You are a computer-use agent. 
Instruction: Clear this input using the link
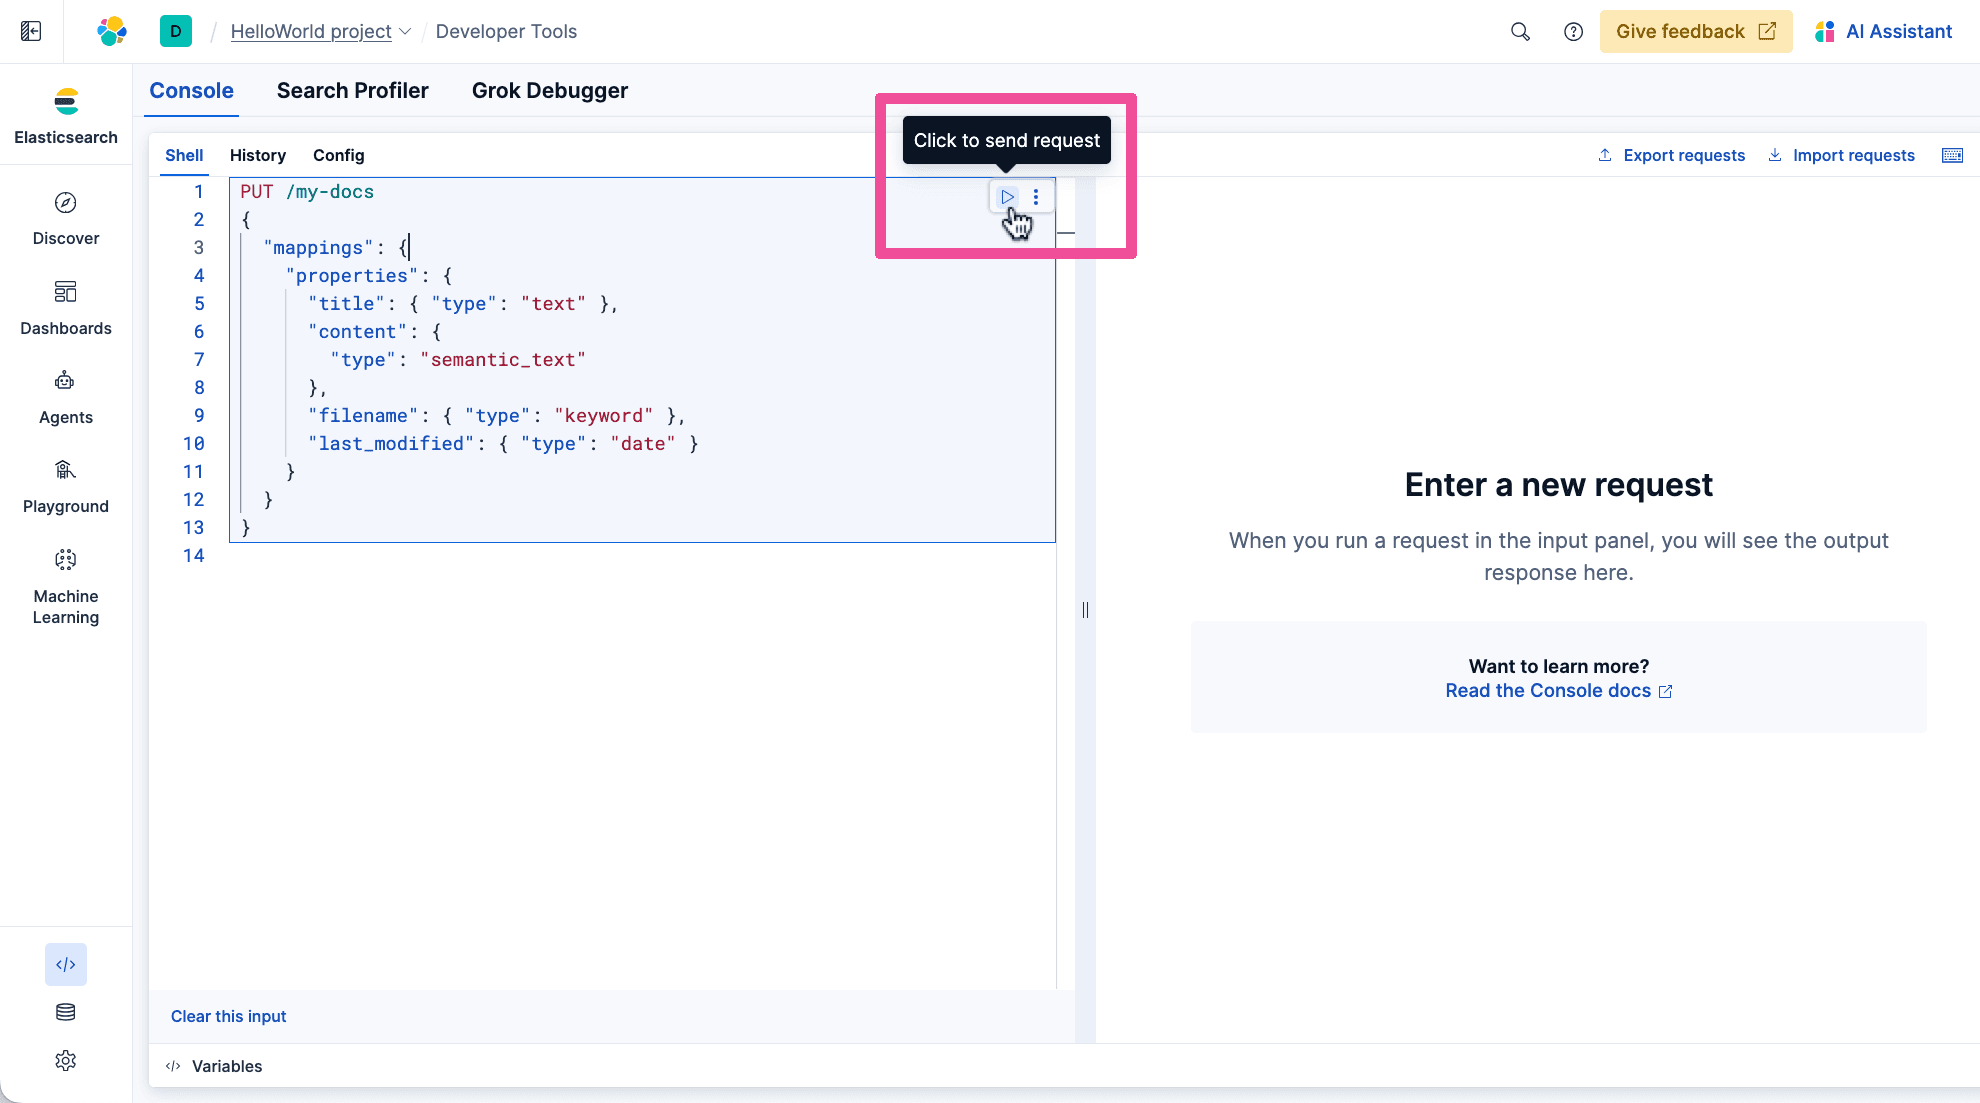(x=228, y=1016)
